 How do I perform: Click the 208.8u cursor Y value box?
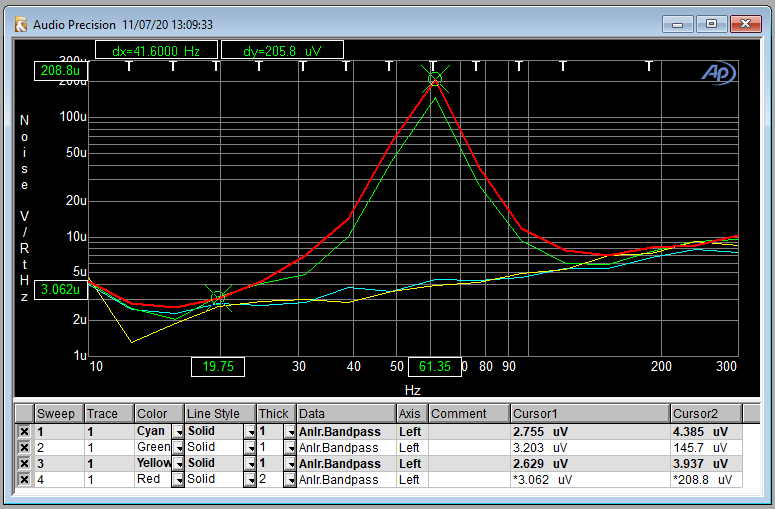click(x=60, y=71)
